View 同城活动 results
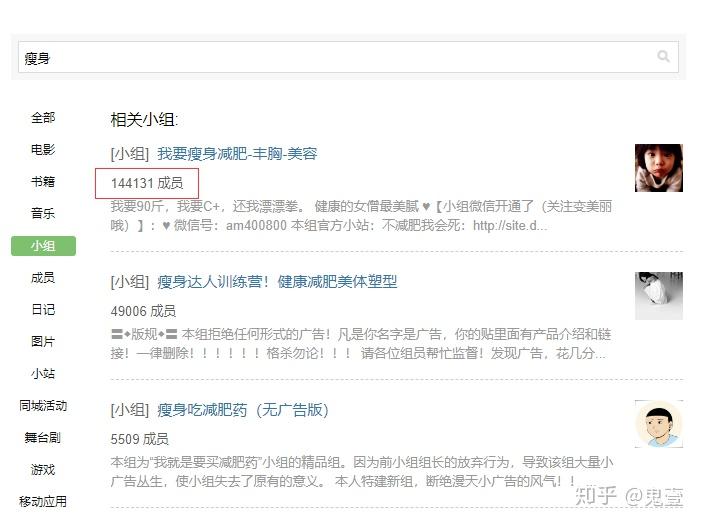The image size is (701, 525). click(43, 406)
